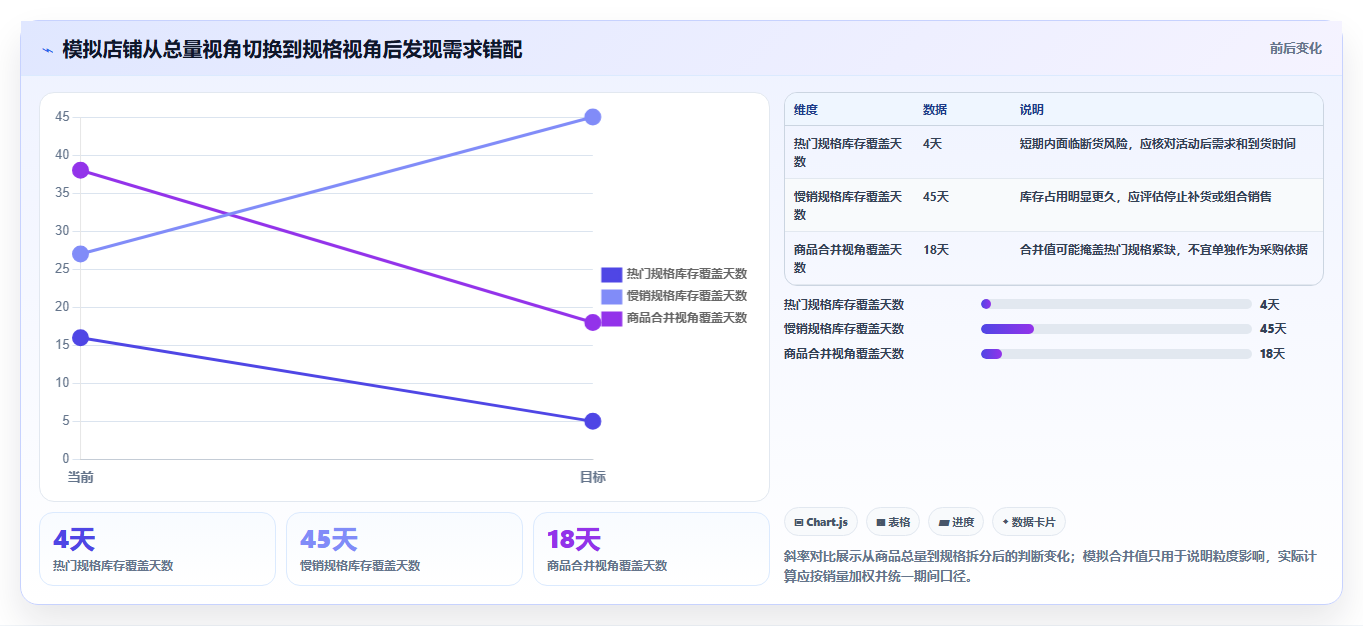Click the 维度 column header in the table
1363x626 pixels.
(x=805, y=110)
